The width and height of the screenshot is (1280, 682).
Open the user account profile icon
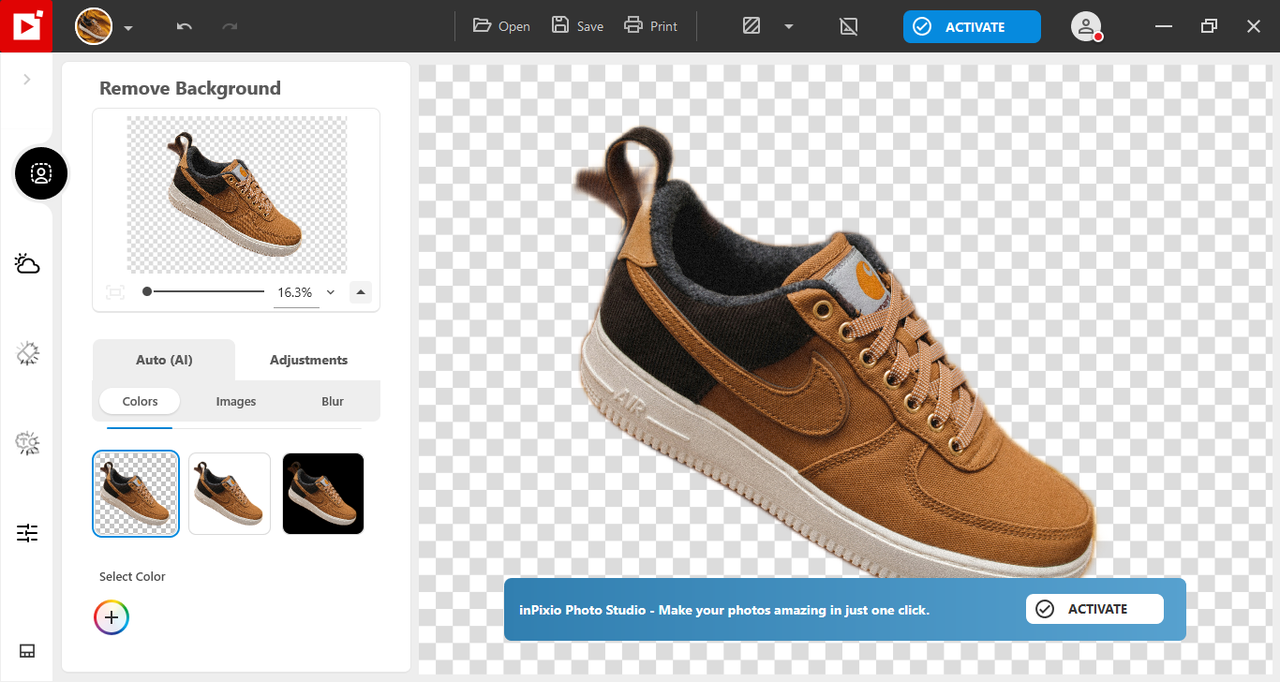point(1086,27)
